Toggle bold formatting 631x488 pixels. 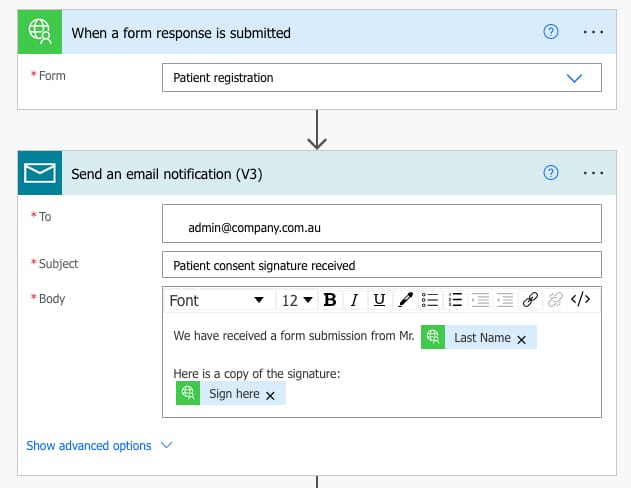click(330, 300)
